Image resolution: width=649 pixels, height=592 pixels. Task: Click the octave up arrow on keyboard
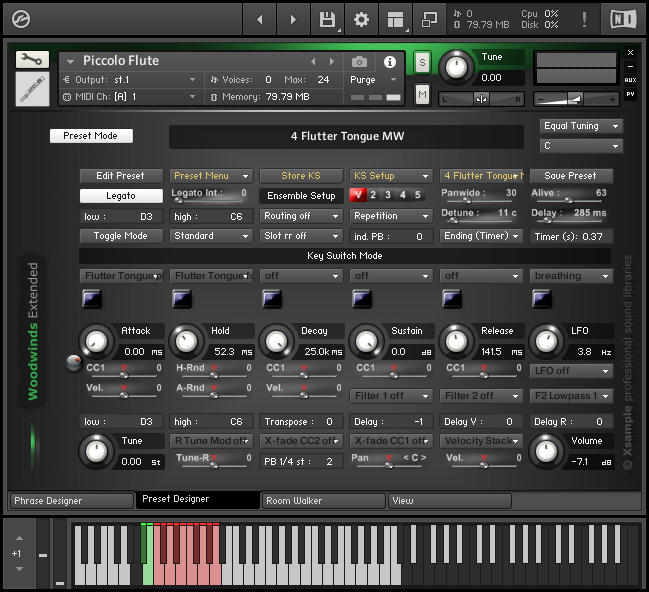point(19,538)
